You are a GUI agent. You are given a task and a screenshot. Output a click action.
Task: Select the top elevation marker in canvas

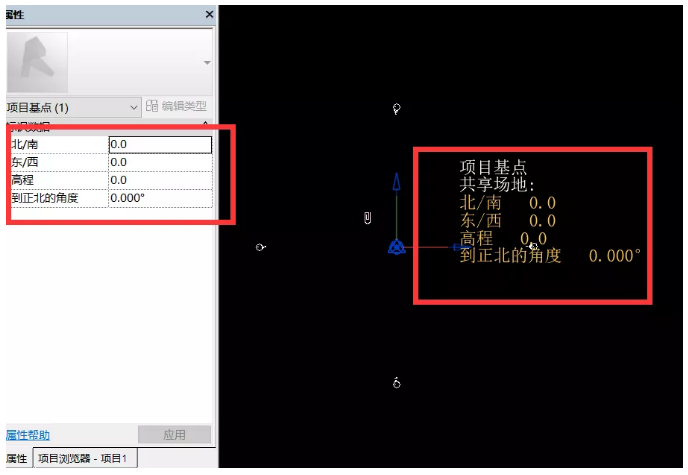coord(397,108)
